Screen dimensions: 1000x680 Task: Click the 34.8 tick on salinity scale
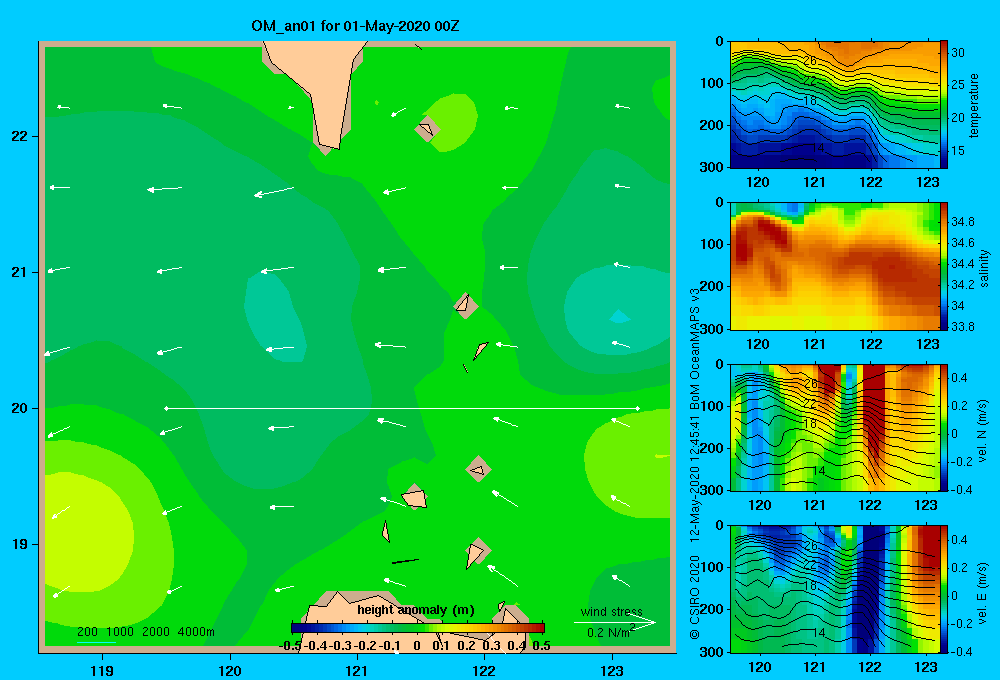(x=962, y=221)
